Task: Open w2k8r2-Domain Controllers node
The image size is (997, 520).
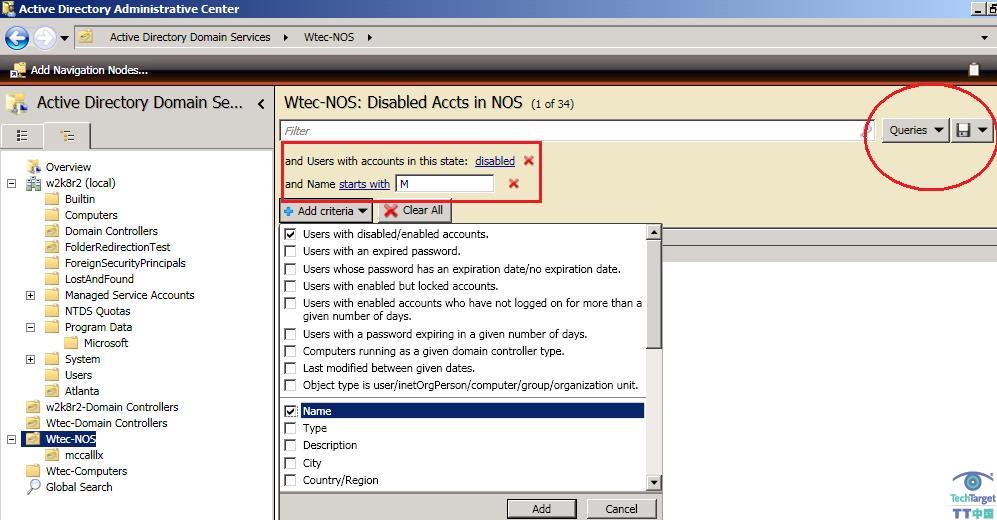Action: click(x=111, y=407)
